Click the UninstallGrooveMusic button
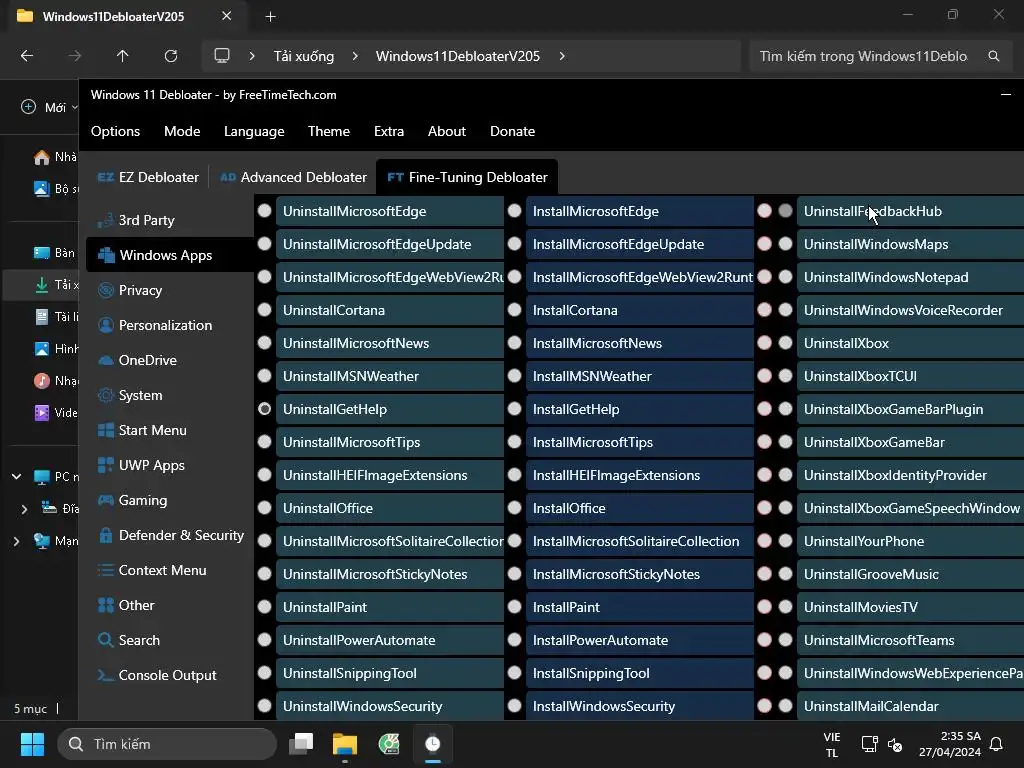The width and height of the screenshot is (1024, 768). [910, 574]
